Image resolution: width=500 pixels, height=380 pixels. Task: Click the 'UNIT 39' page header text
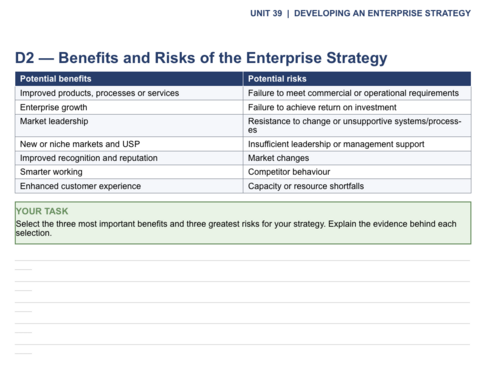pos(266,13)
